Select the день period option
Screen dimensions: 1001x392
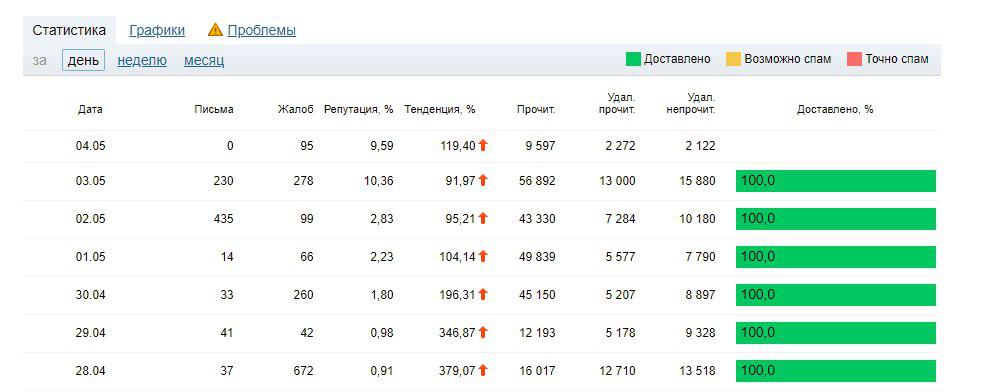pyautogui.click(x=83, y=61)
